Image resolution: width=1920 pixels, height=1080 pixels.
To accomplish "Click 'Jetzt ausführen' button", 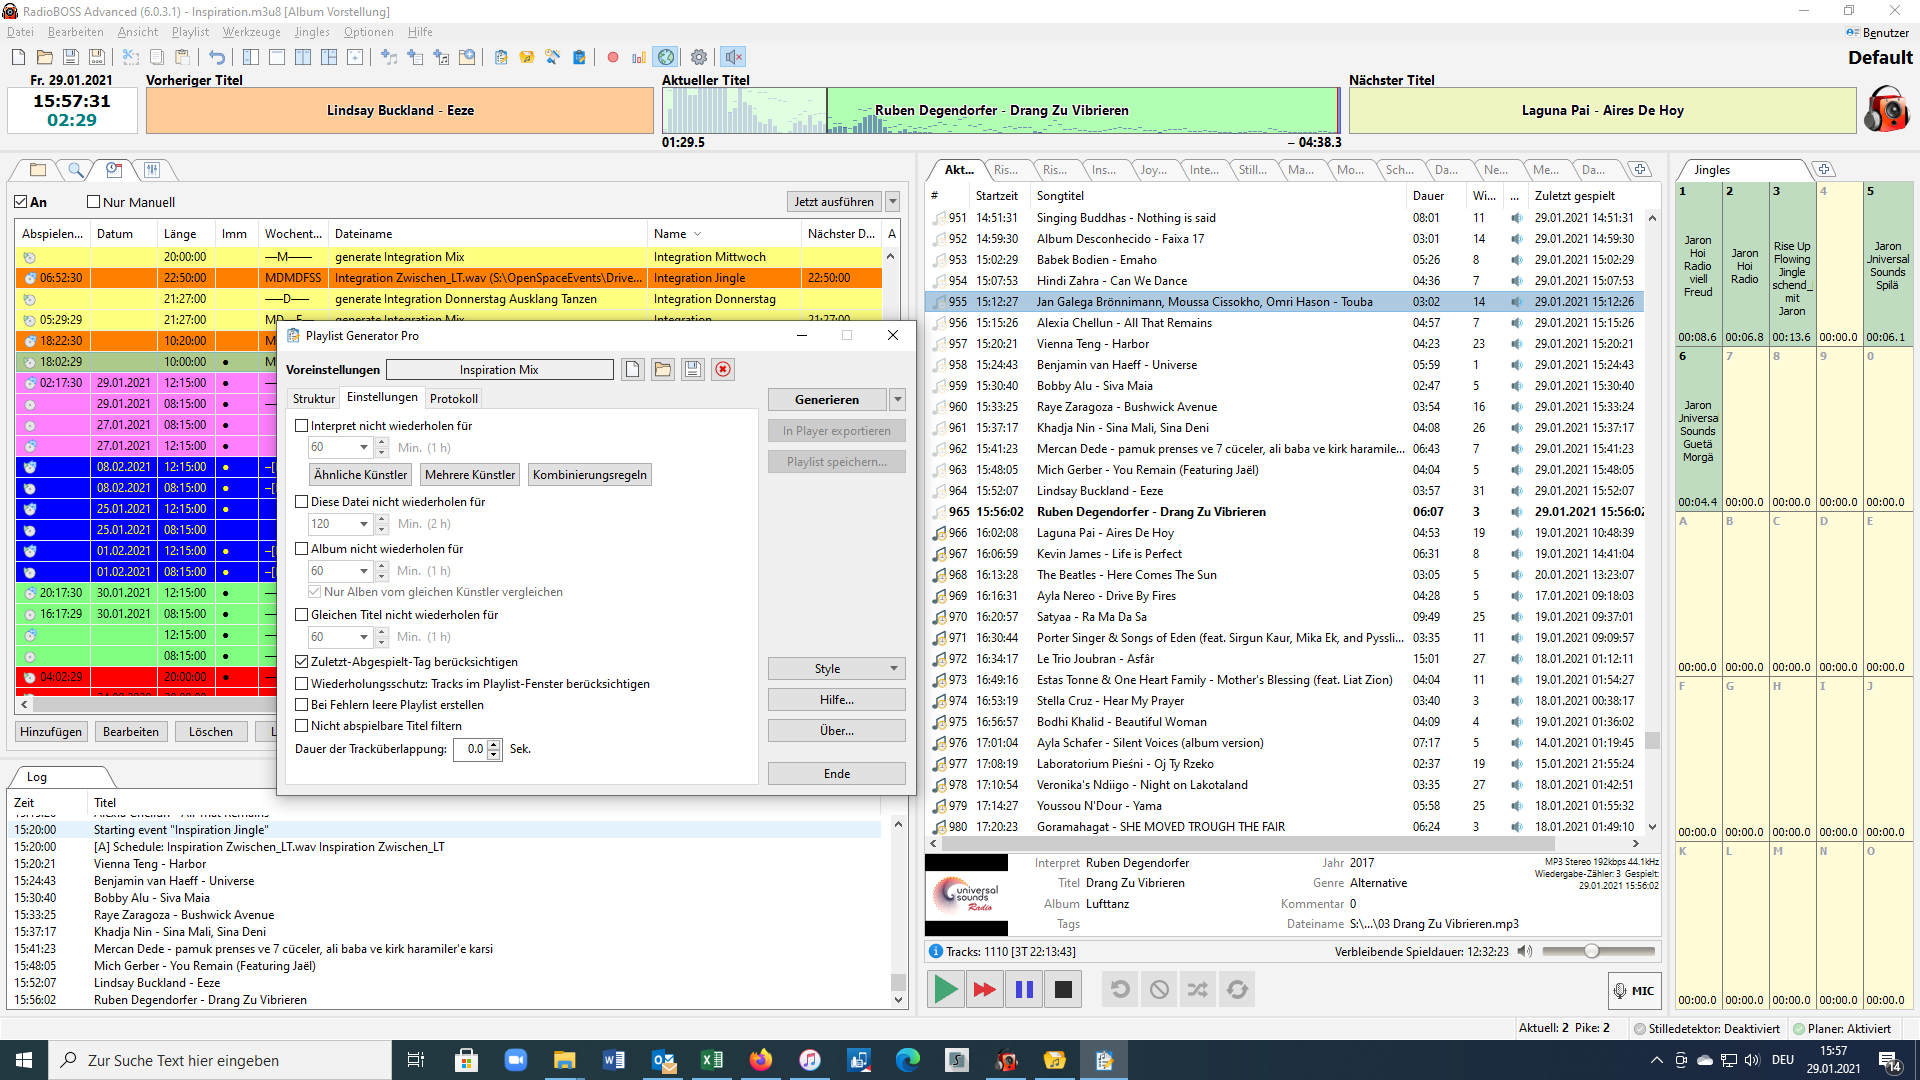I will coord(834,201).
